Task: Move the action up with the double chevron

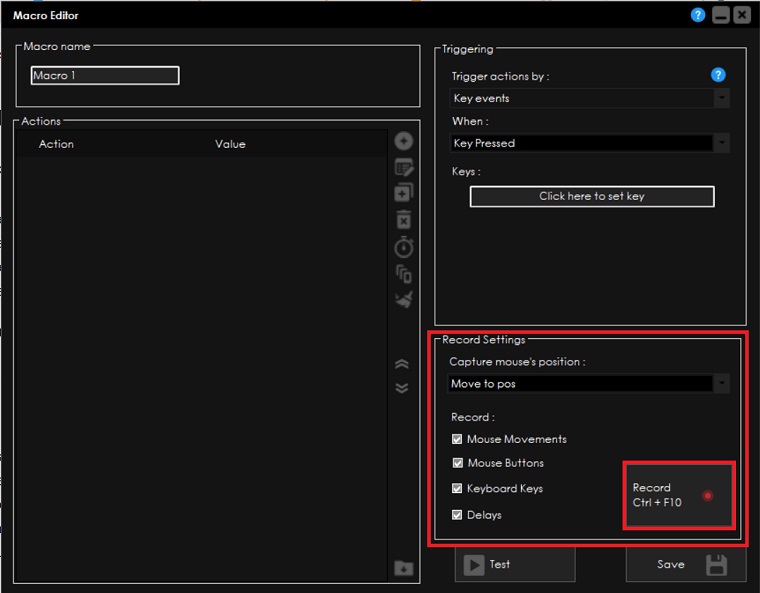Action: tap(402, 364)
